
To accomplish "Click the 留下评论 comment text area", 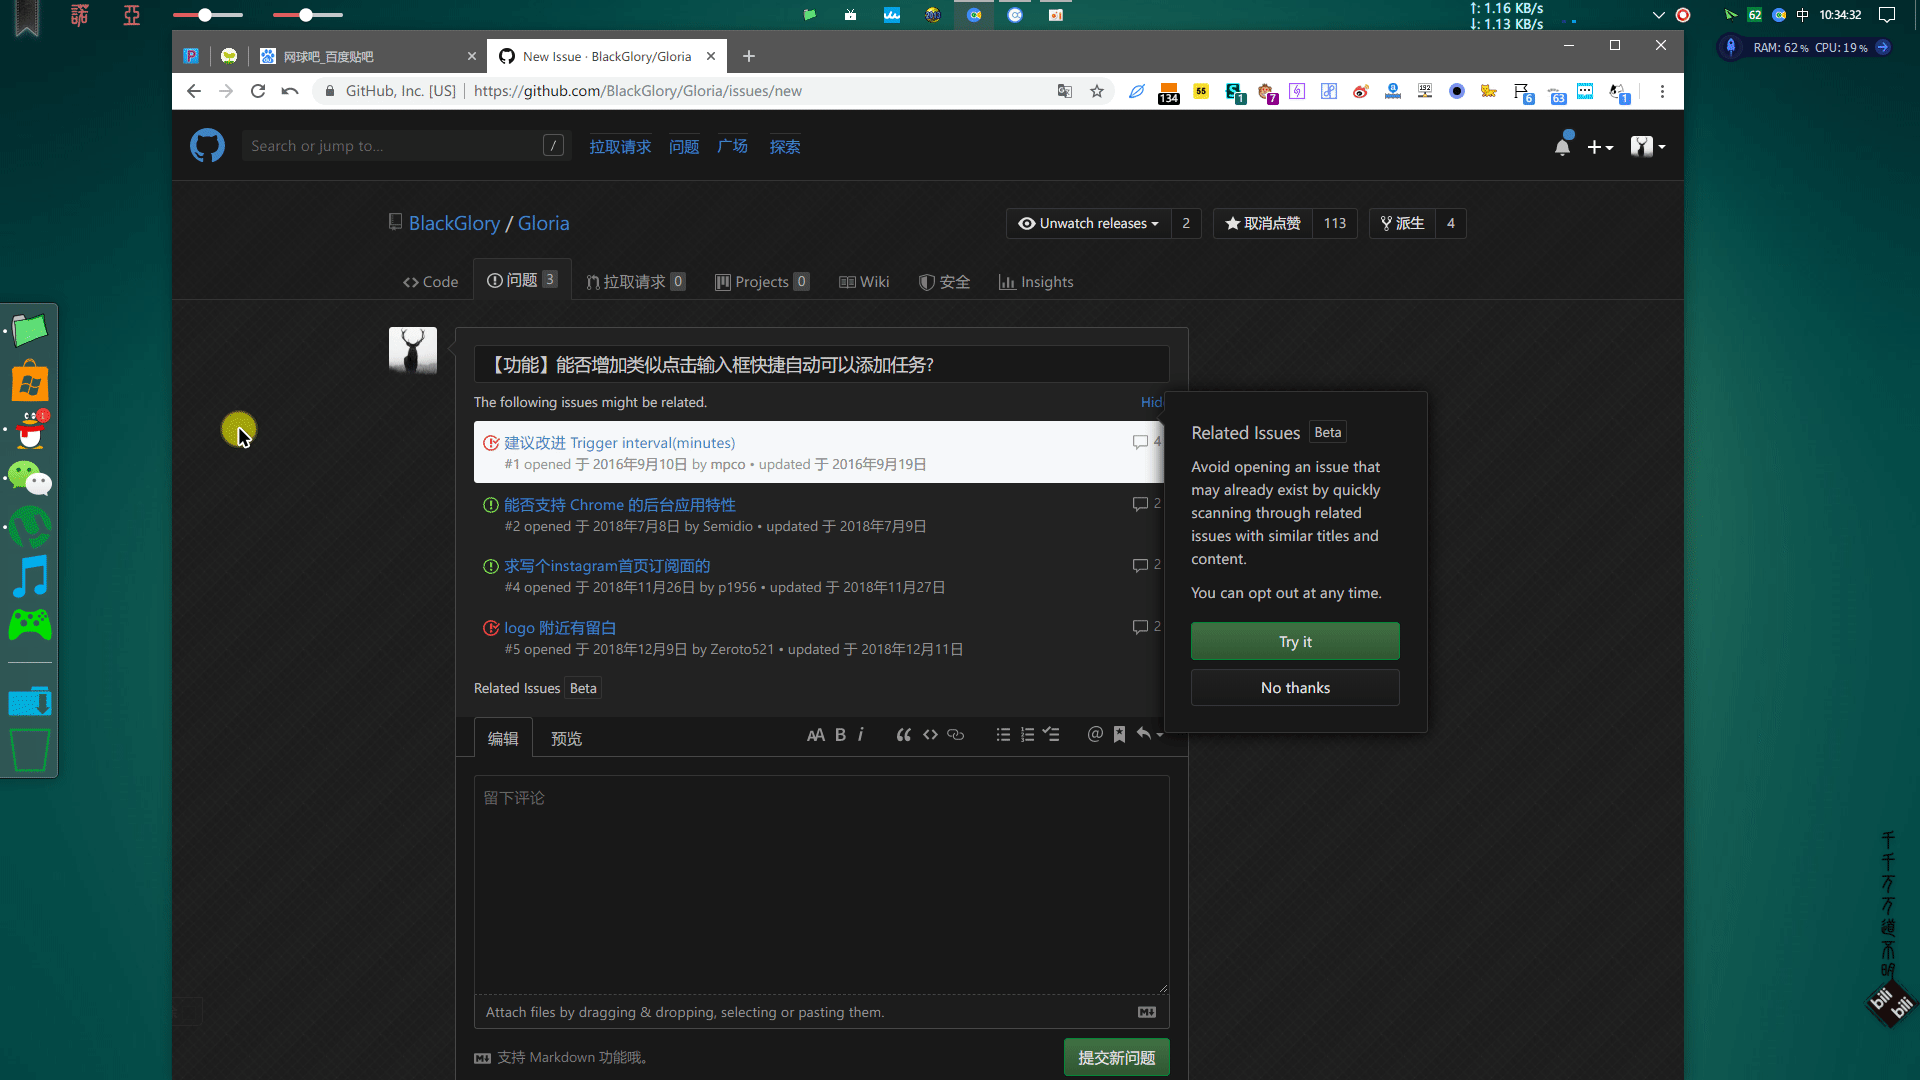I will [821, 885].
